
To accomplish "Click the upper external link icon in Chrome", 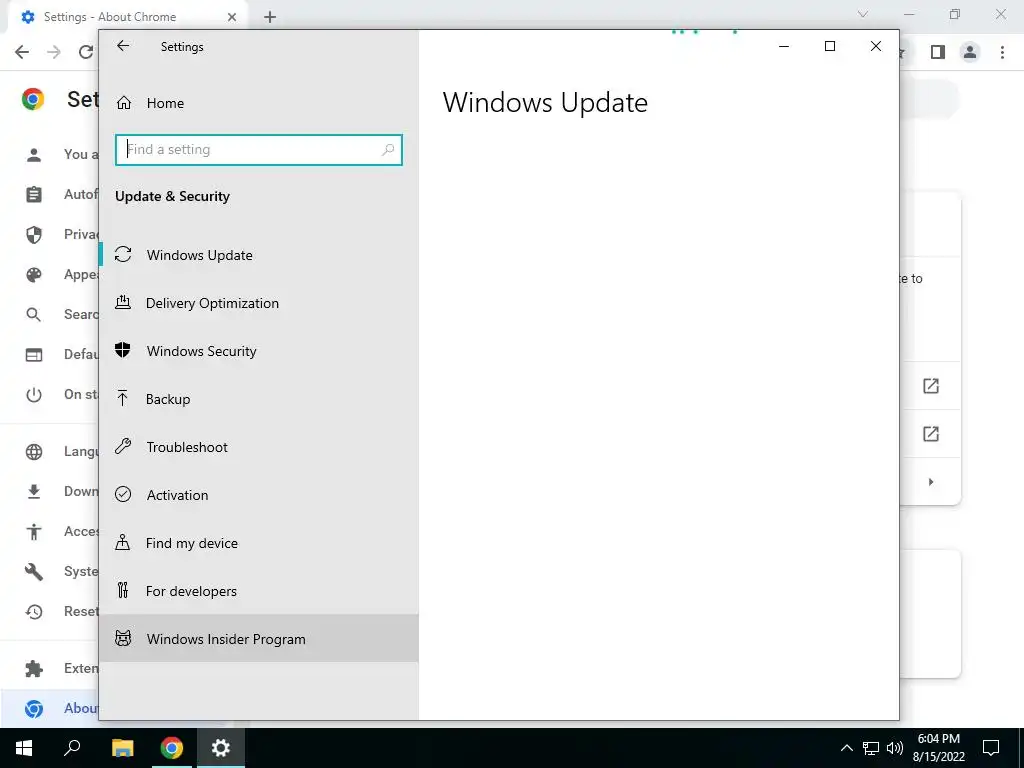I will (931, 386).
